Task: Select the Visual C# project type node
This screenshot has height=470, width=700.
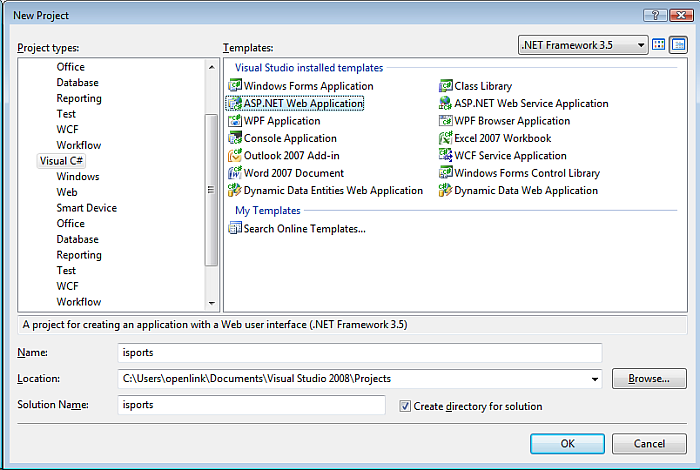Action: [61, 161]
